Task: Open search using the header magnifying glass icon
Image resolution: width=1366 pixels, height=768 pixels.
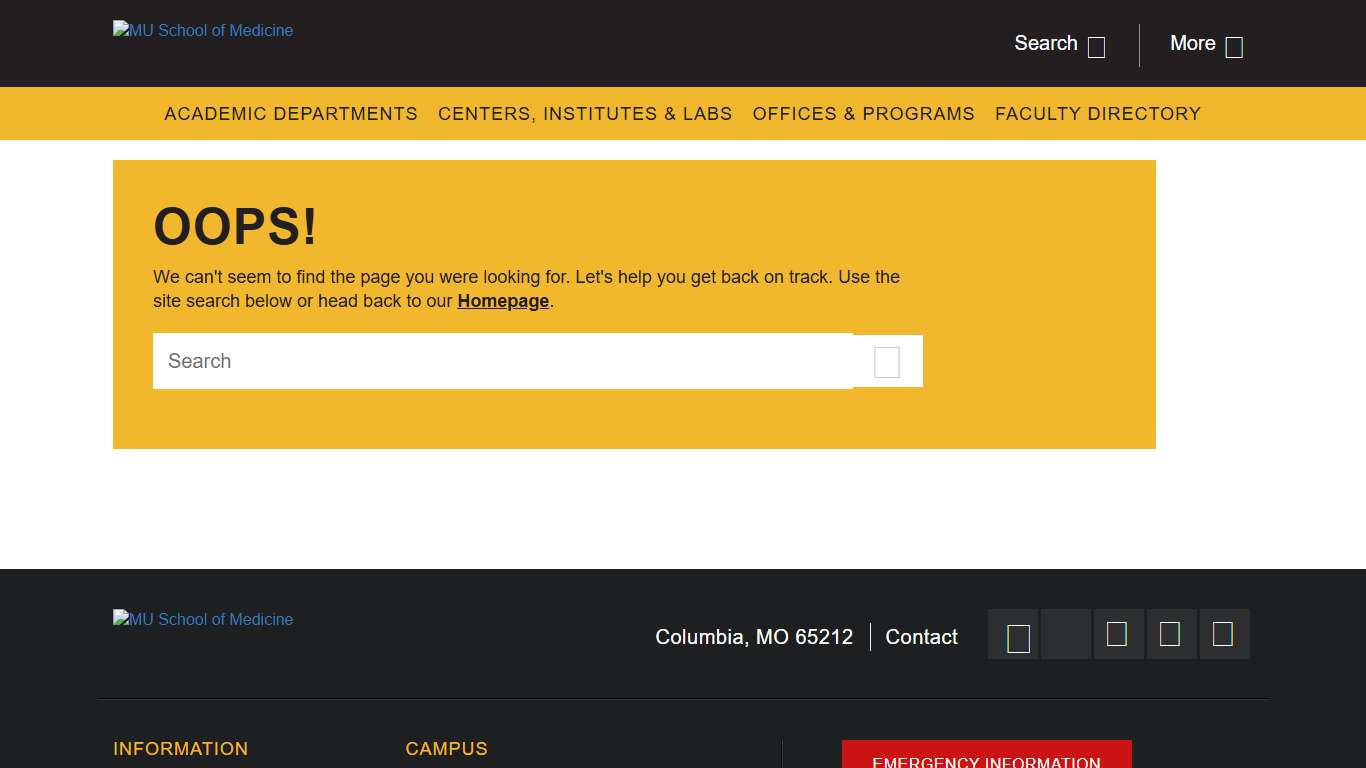Action: 1097,46
